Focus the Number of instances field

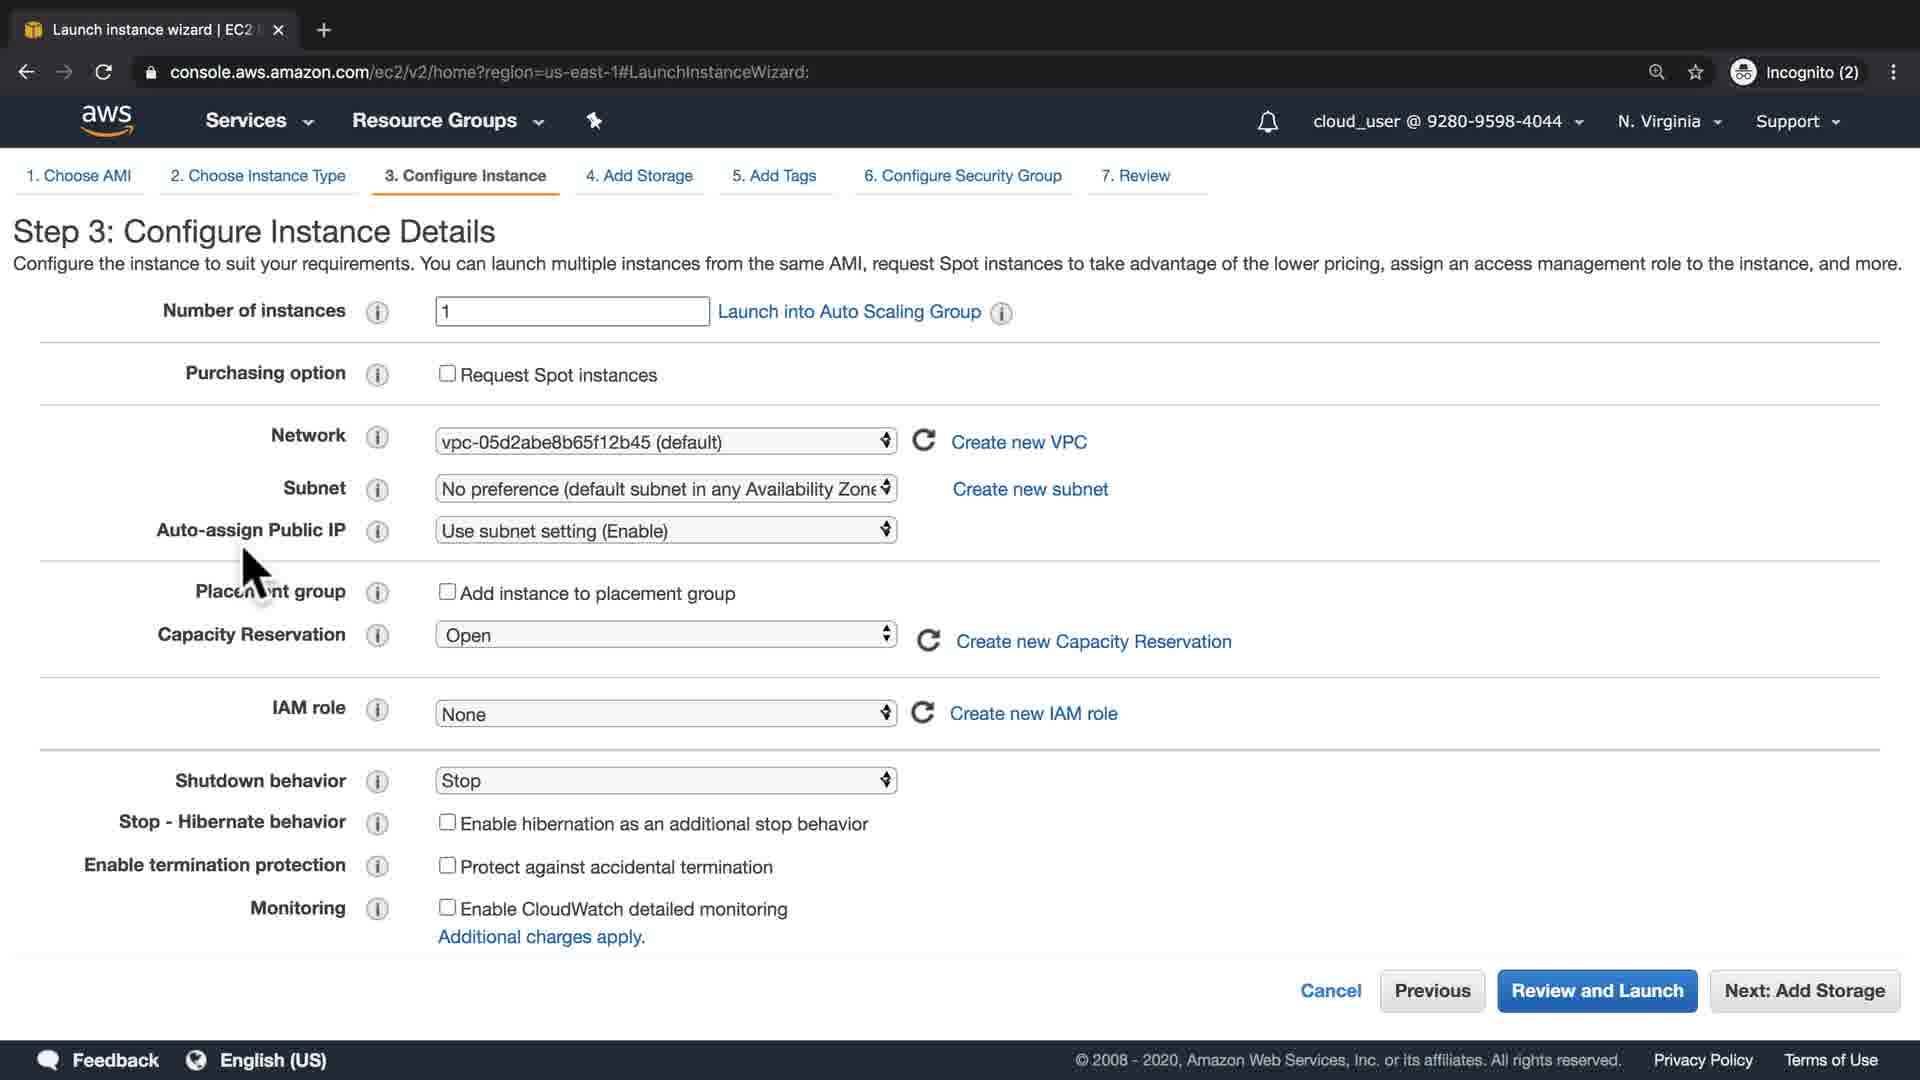pyautogui.click(x=572, y=311)
